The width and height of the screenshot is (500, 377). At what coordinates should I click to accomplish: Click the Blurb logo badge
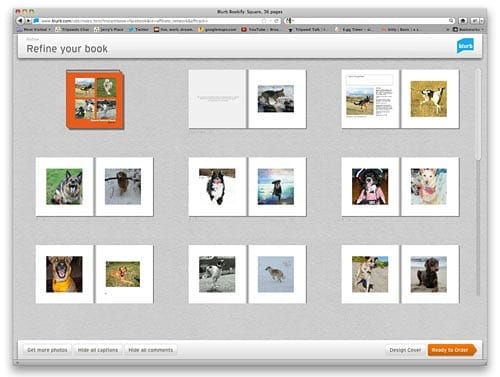coord(465,46)
